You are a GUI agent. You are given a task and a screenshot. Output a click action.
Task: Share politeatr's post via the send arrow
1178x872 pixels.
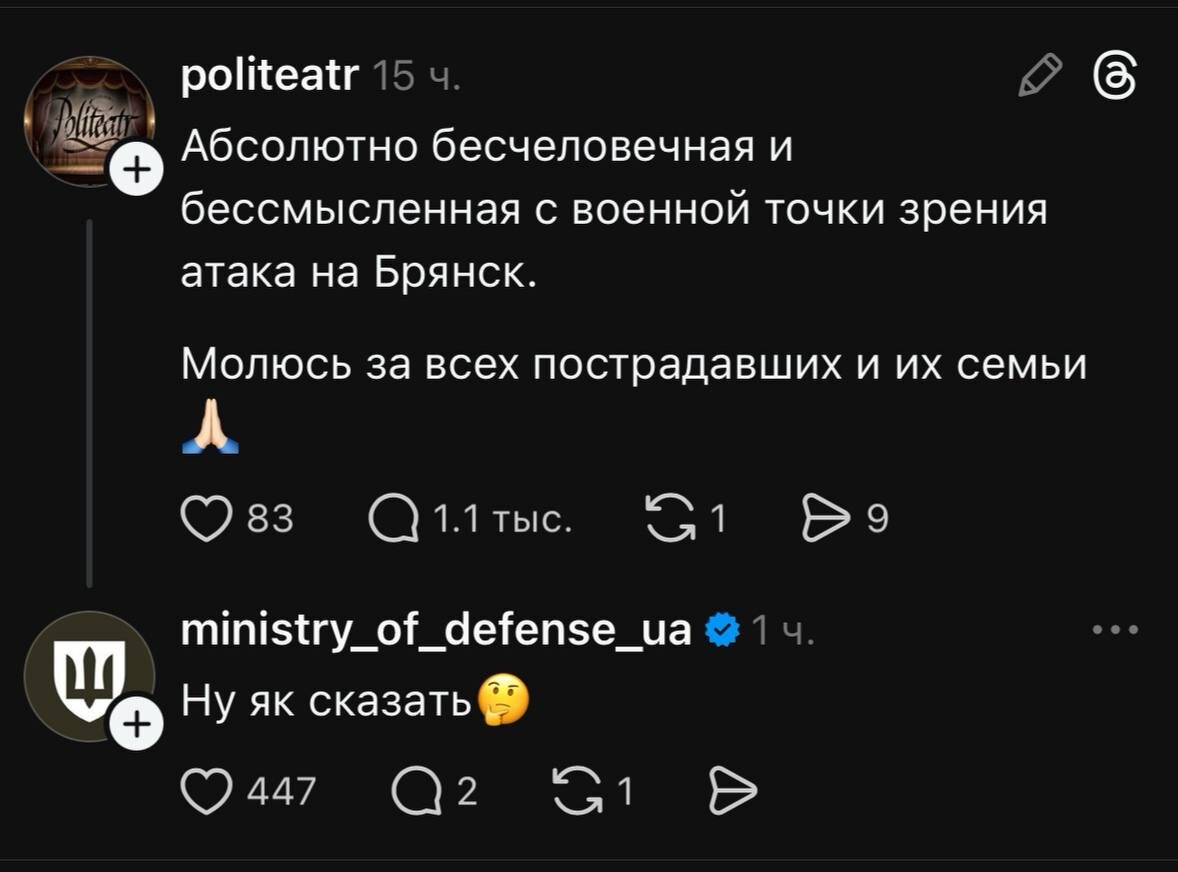(826, 517)
